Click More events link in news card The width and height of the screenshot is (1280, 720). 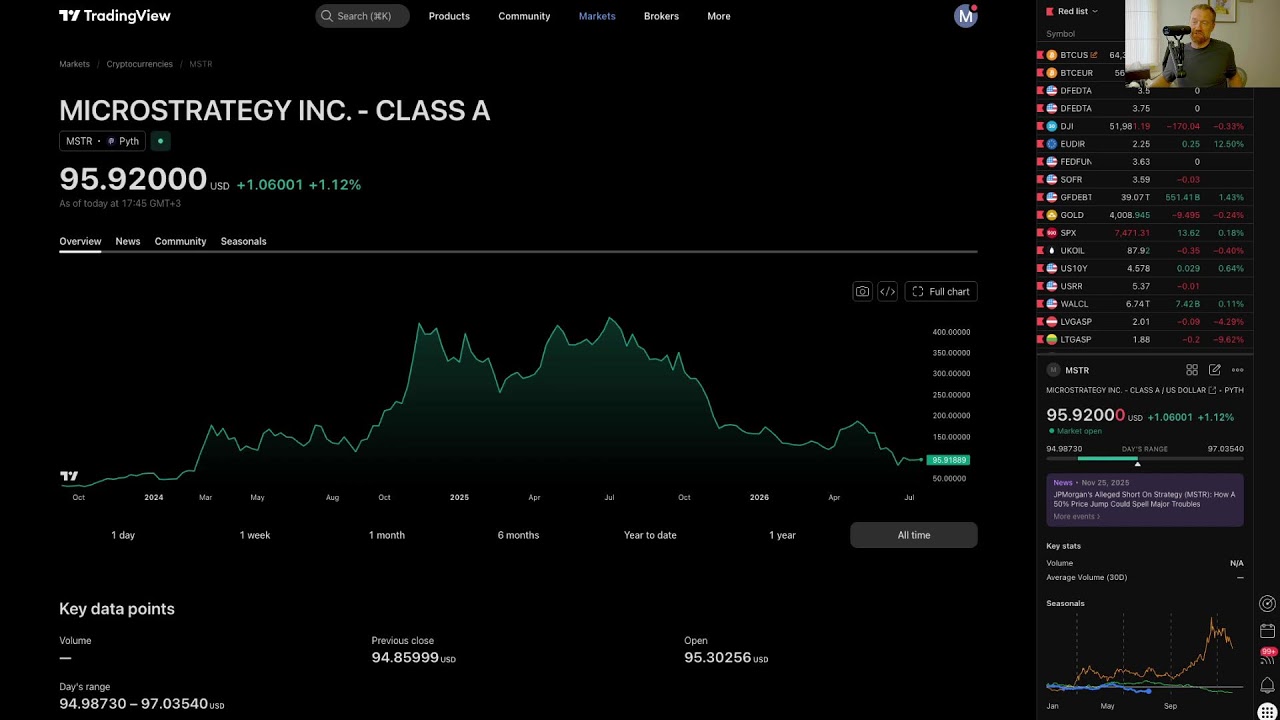[1077, 517]
